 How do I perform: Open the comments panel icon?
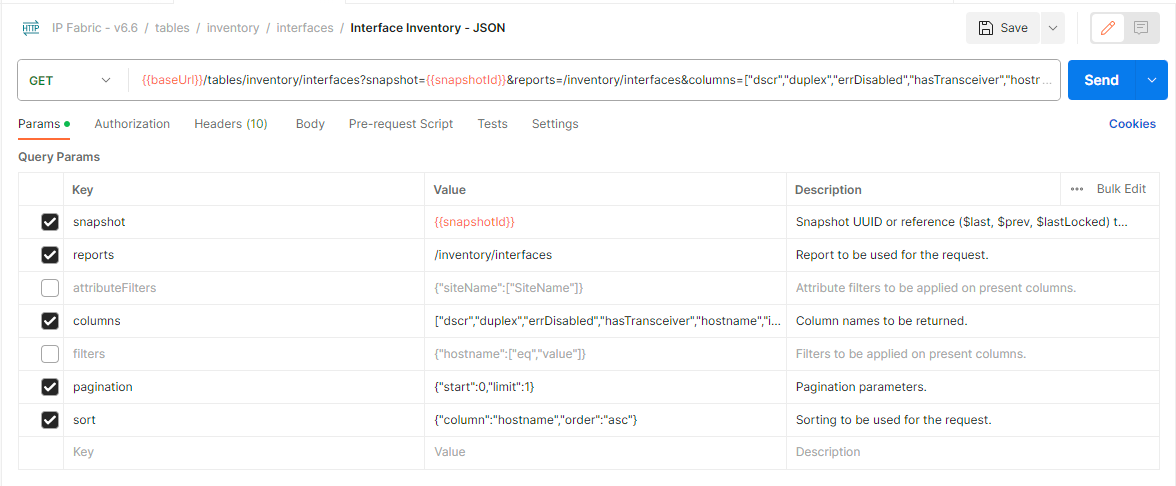point(1140,28)
